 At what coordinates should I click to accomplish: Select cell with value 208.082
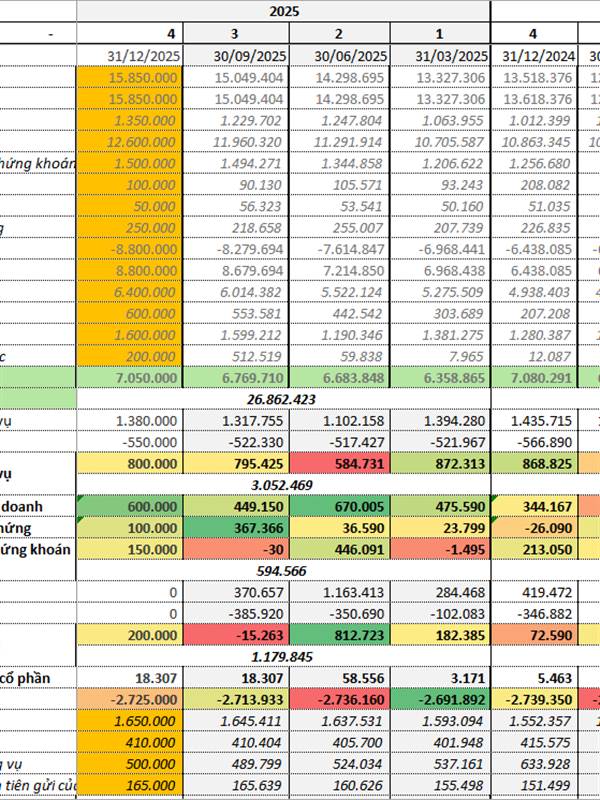(534, 184)
